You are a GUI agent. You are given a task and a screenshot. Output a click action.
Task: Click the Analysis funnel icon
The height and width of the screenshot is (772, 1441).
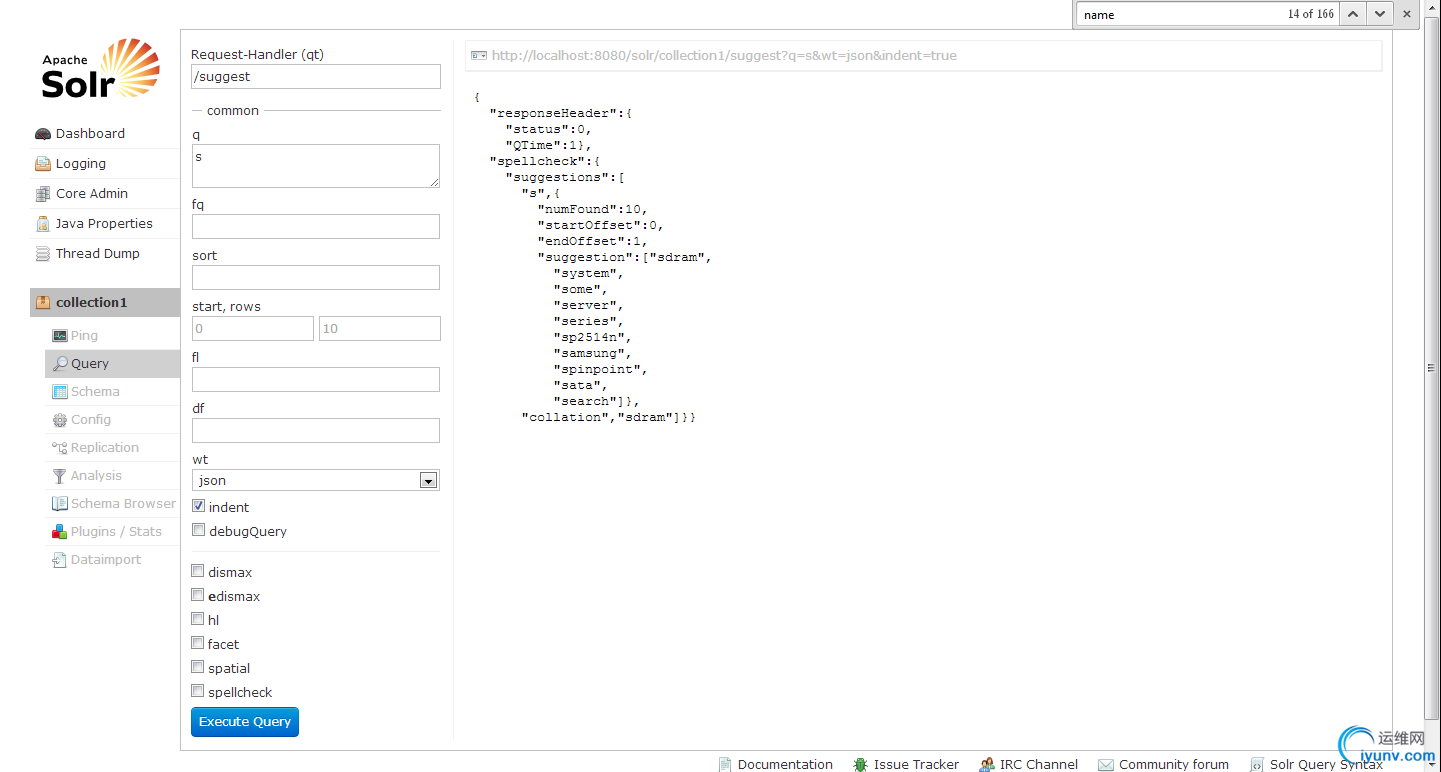(x=60, y=476)
